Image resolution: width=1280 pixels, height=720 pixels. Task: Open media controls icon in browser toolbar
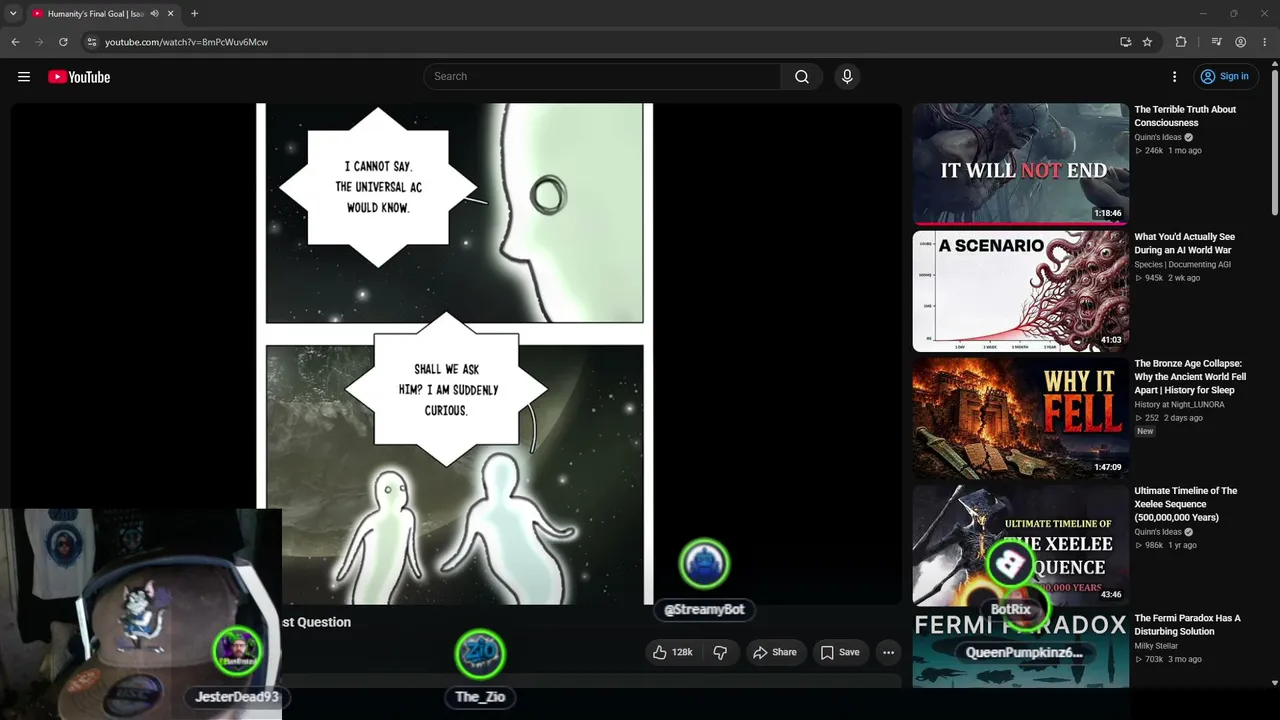pos(1217,42)
